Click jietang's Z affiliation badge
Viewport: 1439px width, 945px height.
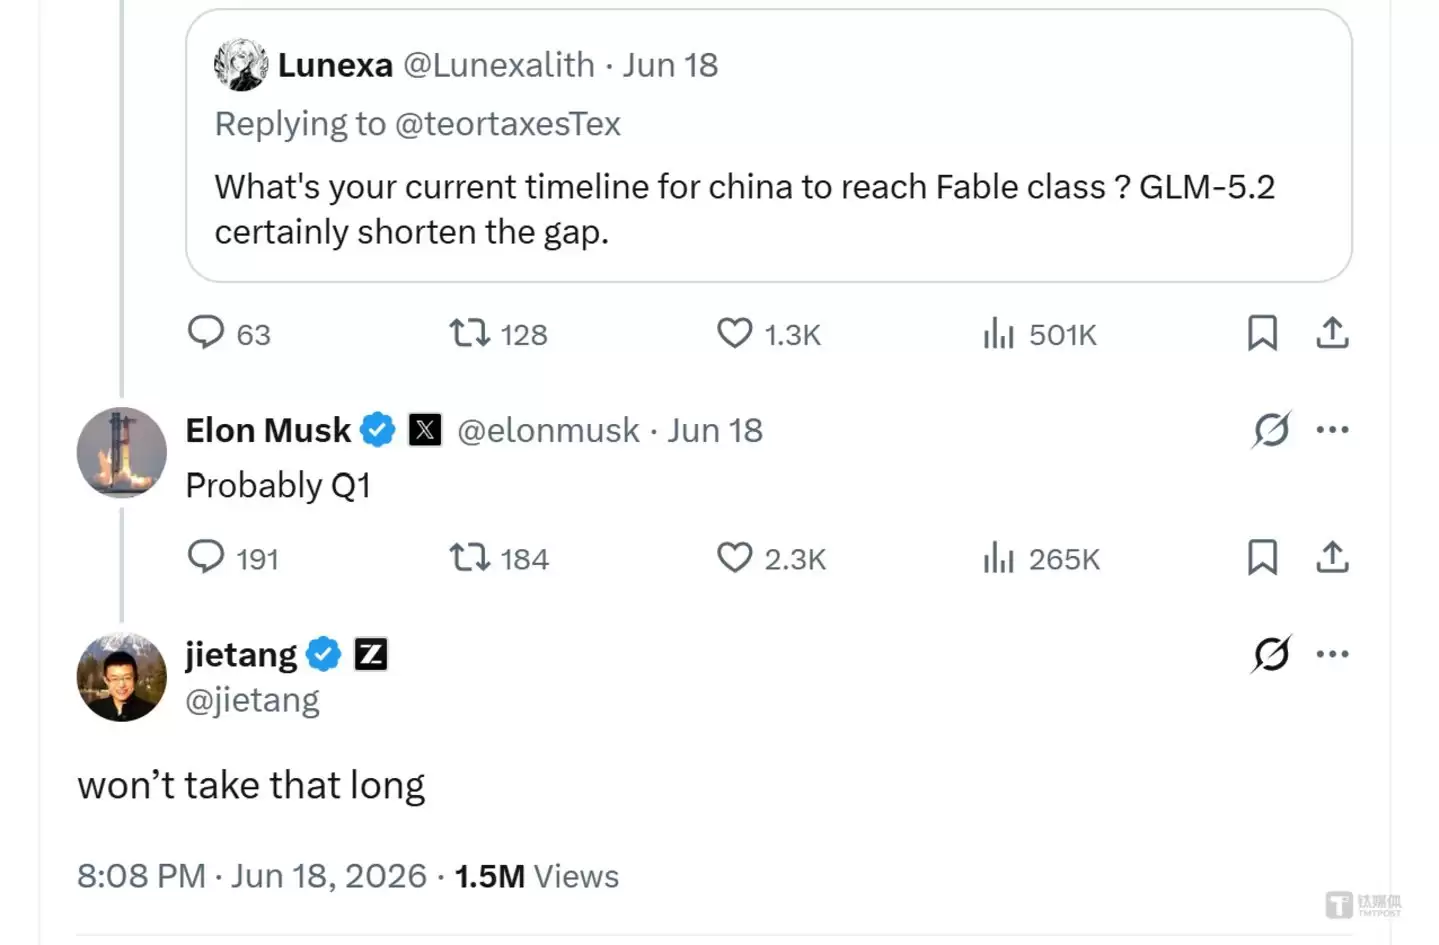371,654
